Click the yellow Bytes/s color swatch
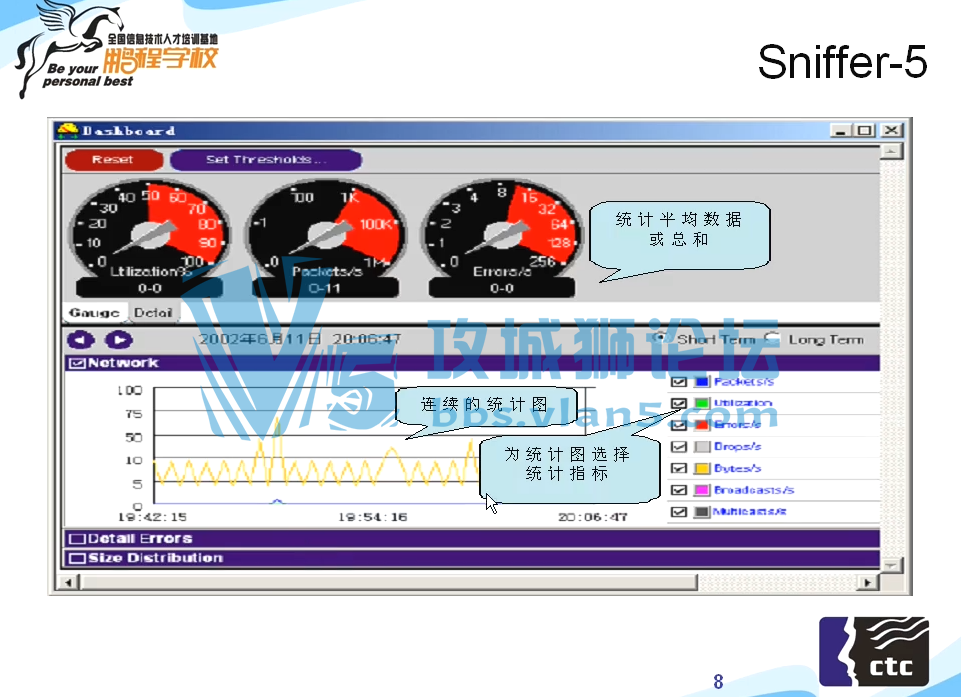 point(702,468)
